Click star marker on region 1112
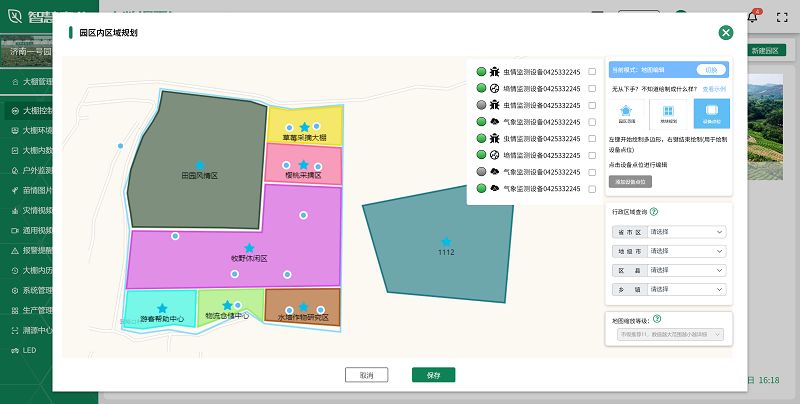Screen dimensions: 800x404 [446, 241]
